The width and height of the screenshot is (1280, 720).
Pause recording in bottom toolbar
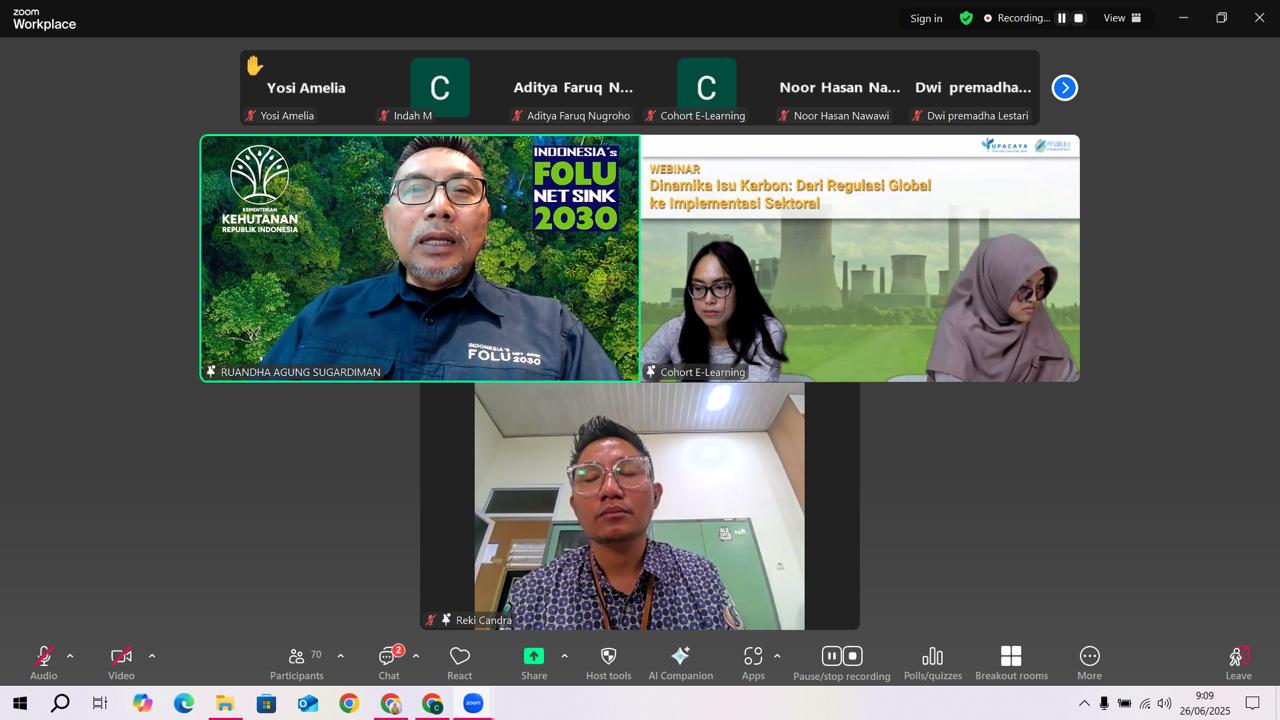pos(831,656)
